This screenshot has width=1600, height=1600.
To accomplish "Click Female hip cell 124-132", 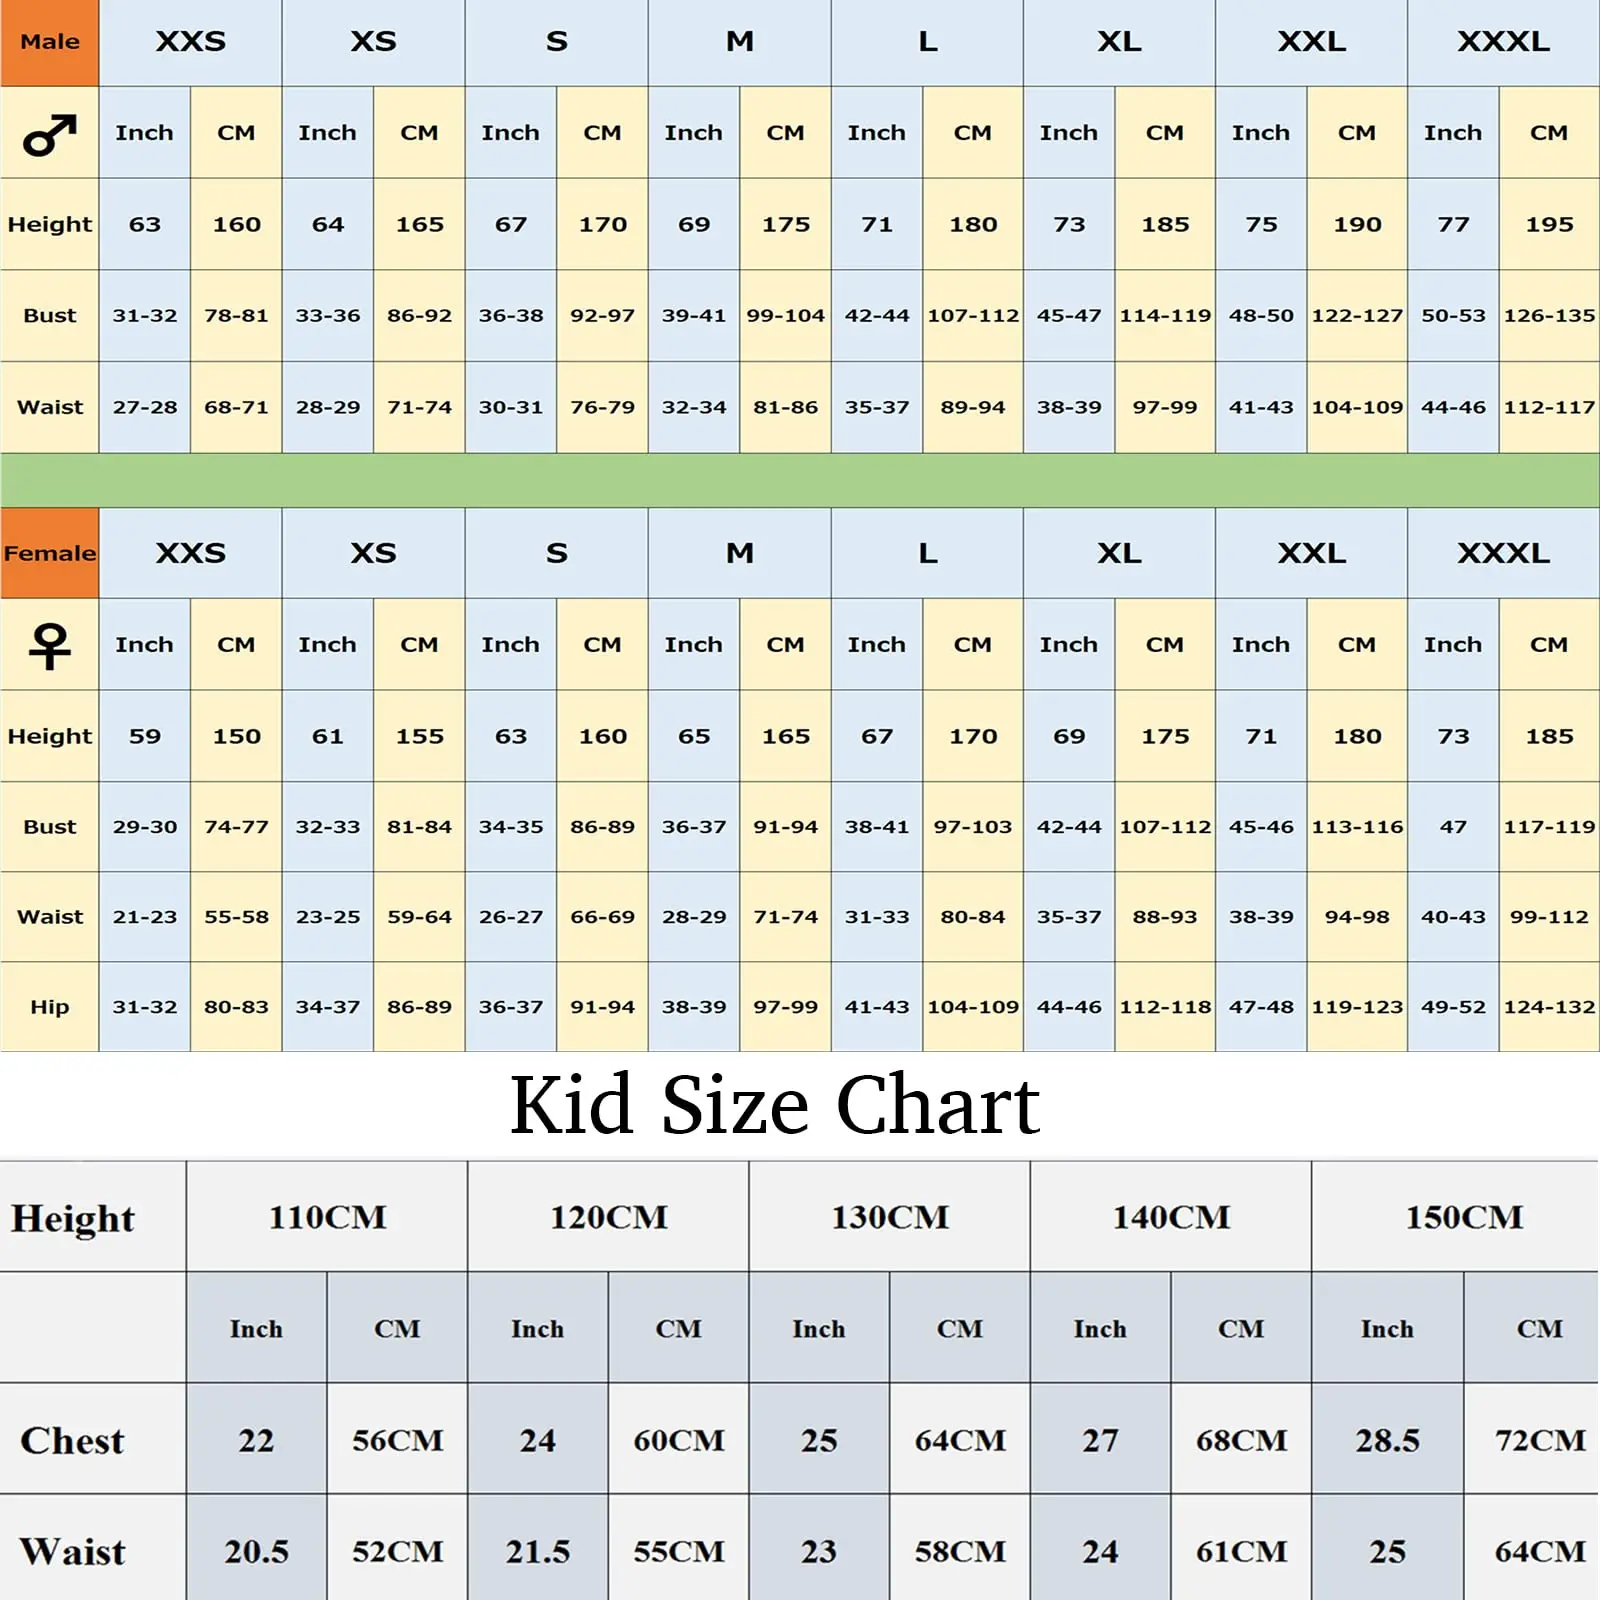I will (1549, 1007).
